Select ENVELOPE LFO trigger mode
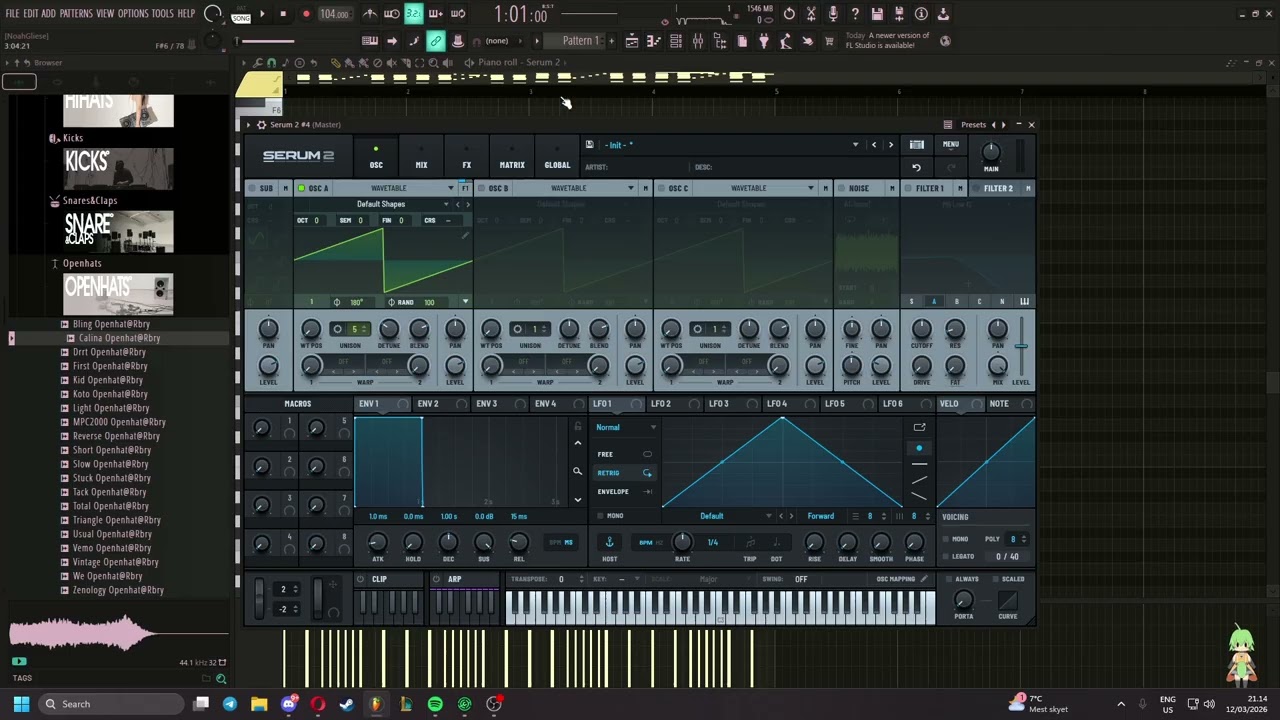This screenshot has height=720, width=1280. coord(625,492)
